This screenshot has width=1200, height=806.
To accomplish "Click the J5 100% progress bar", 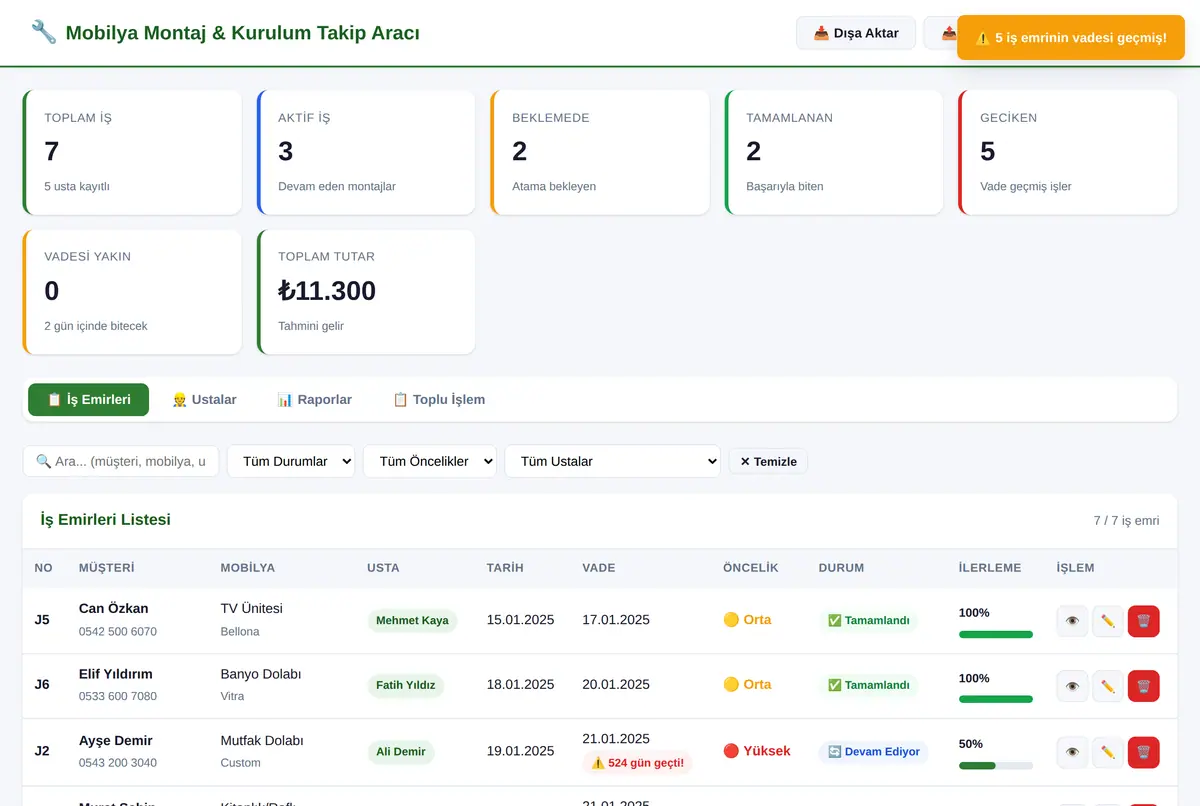I will coord(996,634).
